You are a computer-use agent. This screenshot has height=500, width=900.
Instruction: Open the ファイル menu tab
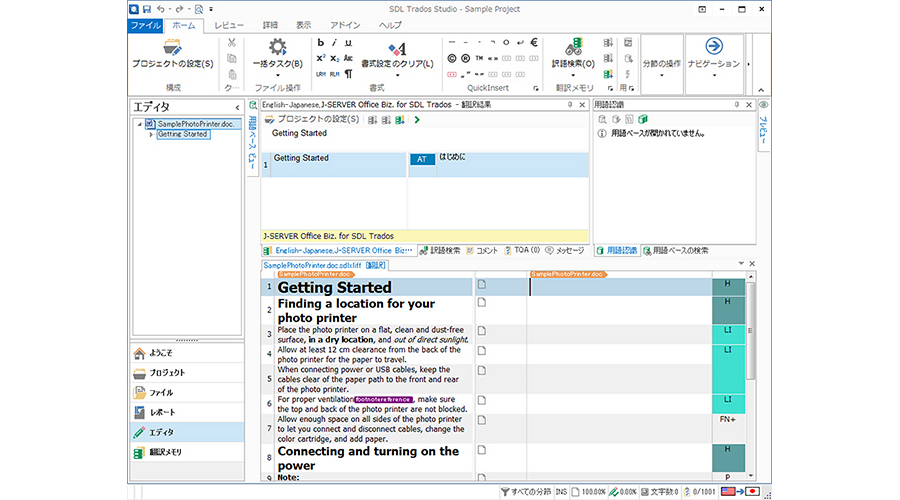pyautogui.click(x=145, y=25)
